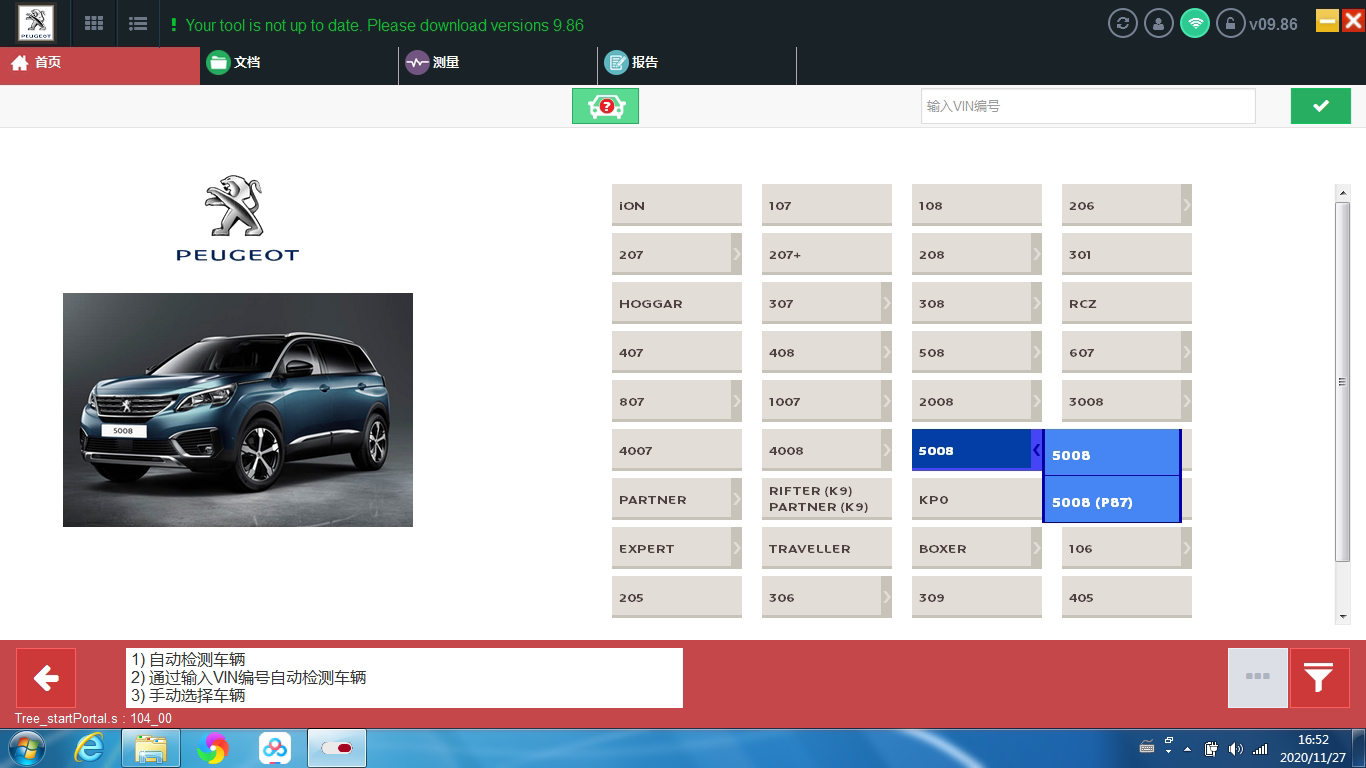The image size is (1366, 768).
Task: Select the HOGGAR model
Action: click(677, 303)
